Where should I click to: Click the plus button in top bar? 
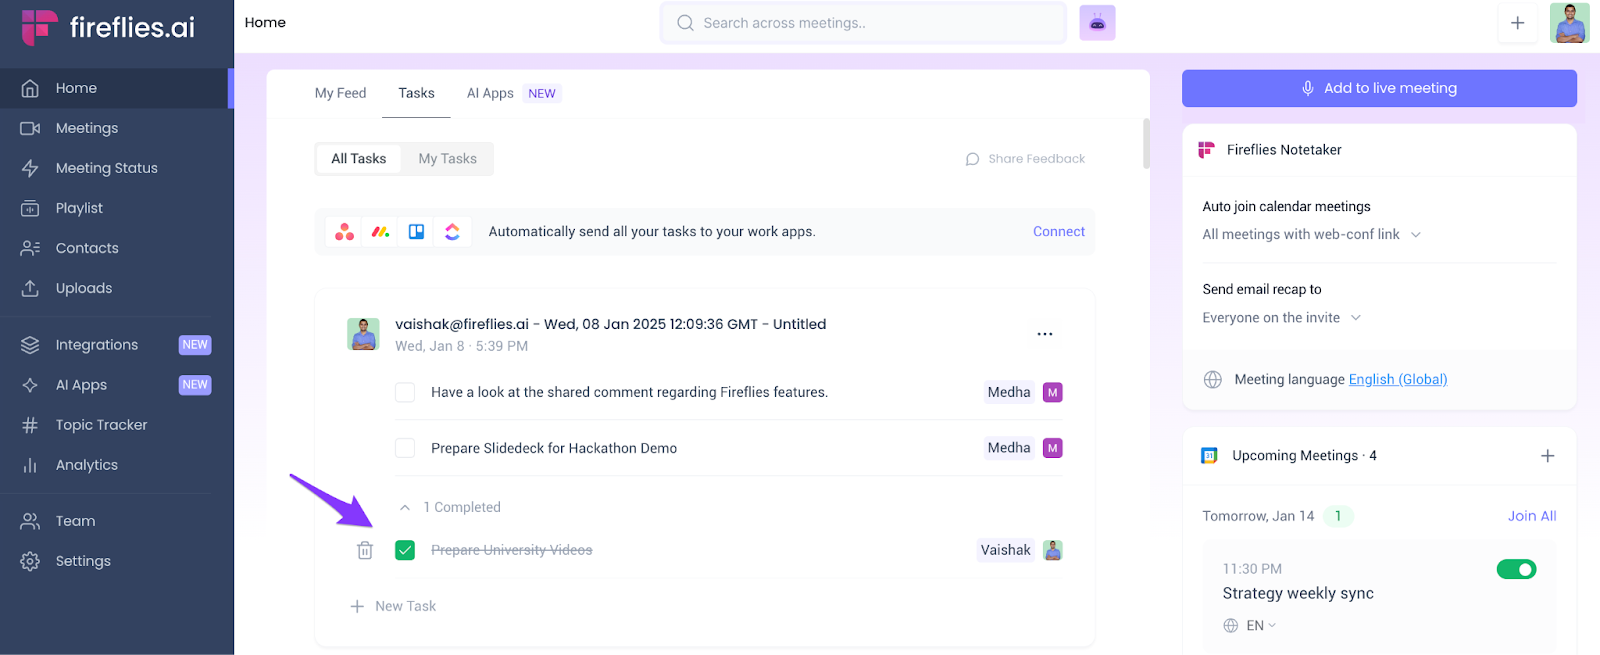coord(1517,23)
